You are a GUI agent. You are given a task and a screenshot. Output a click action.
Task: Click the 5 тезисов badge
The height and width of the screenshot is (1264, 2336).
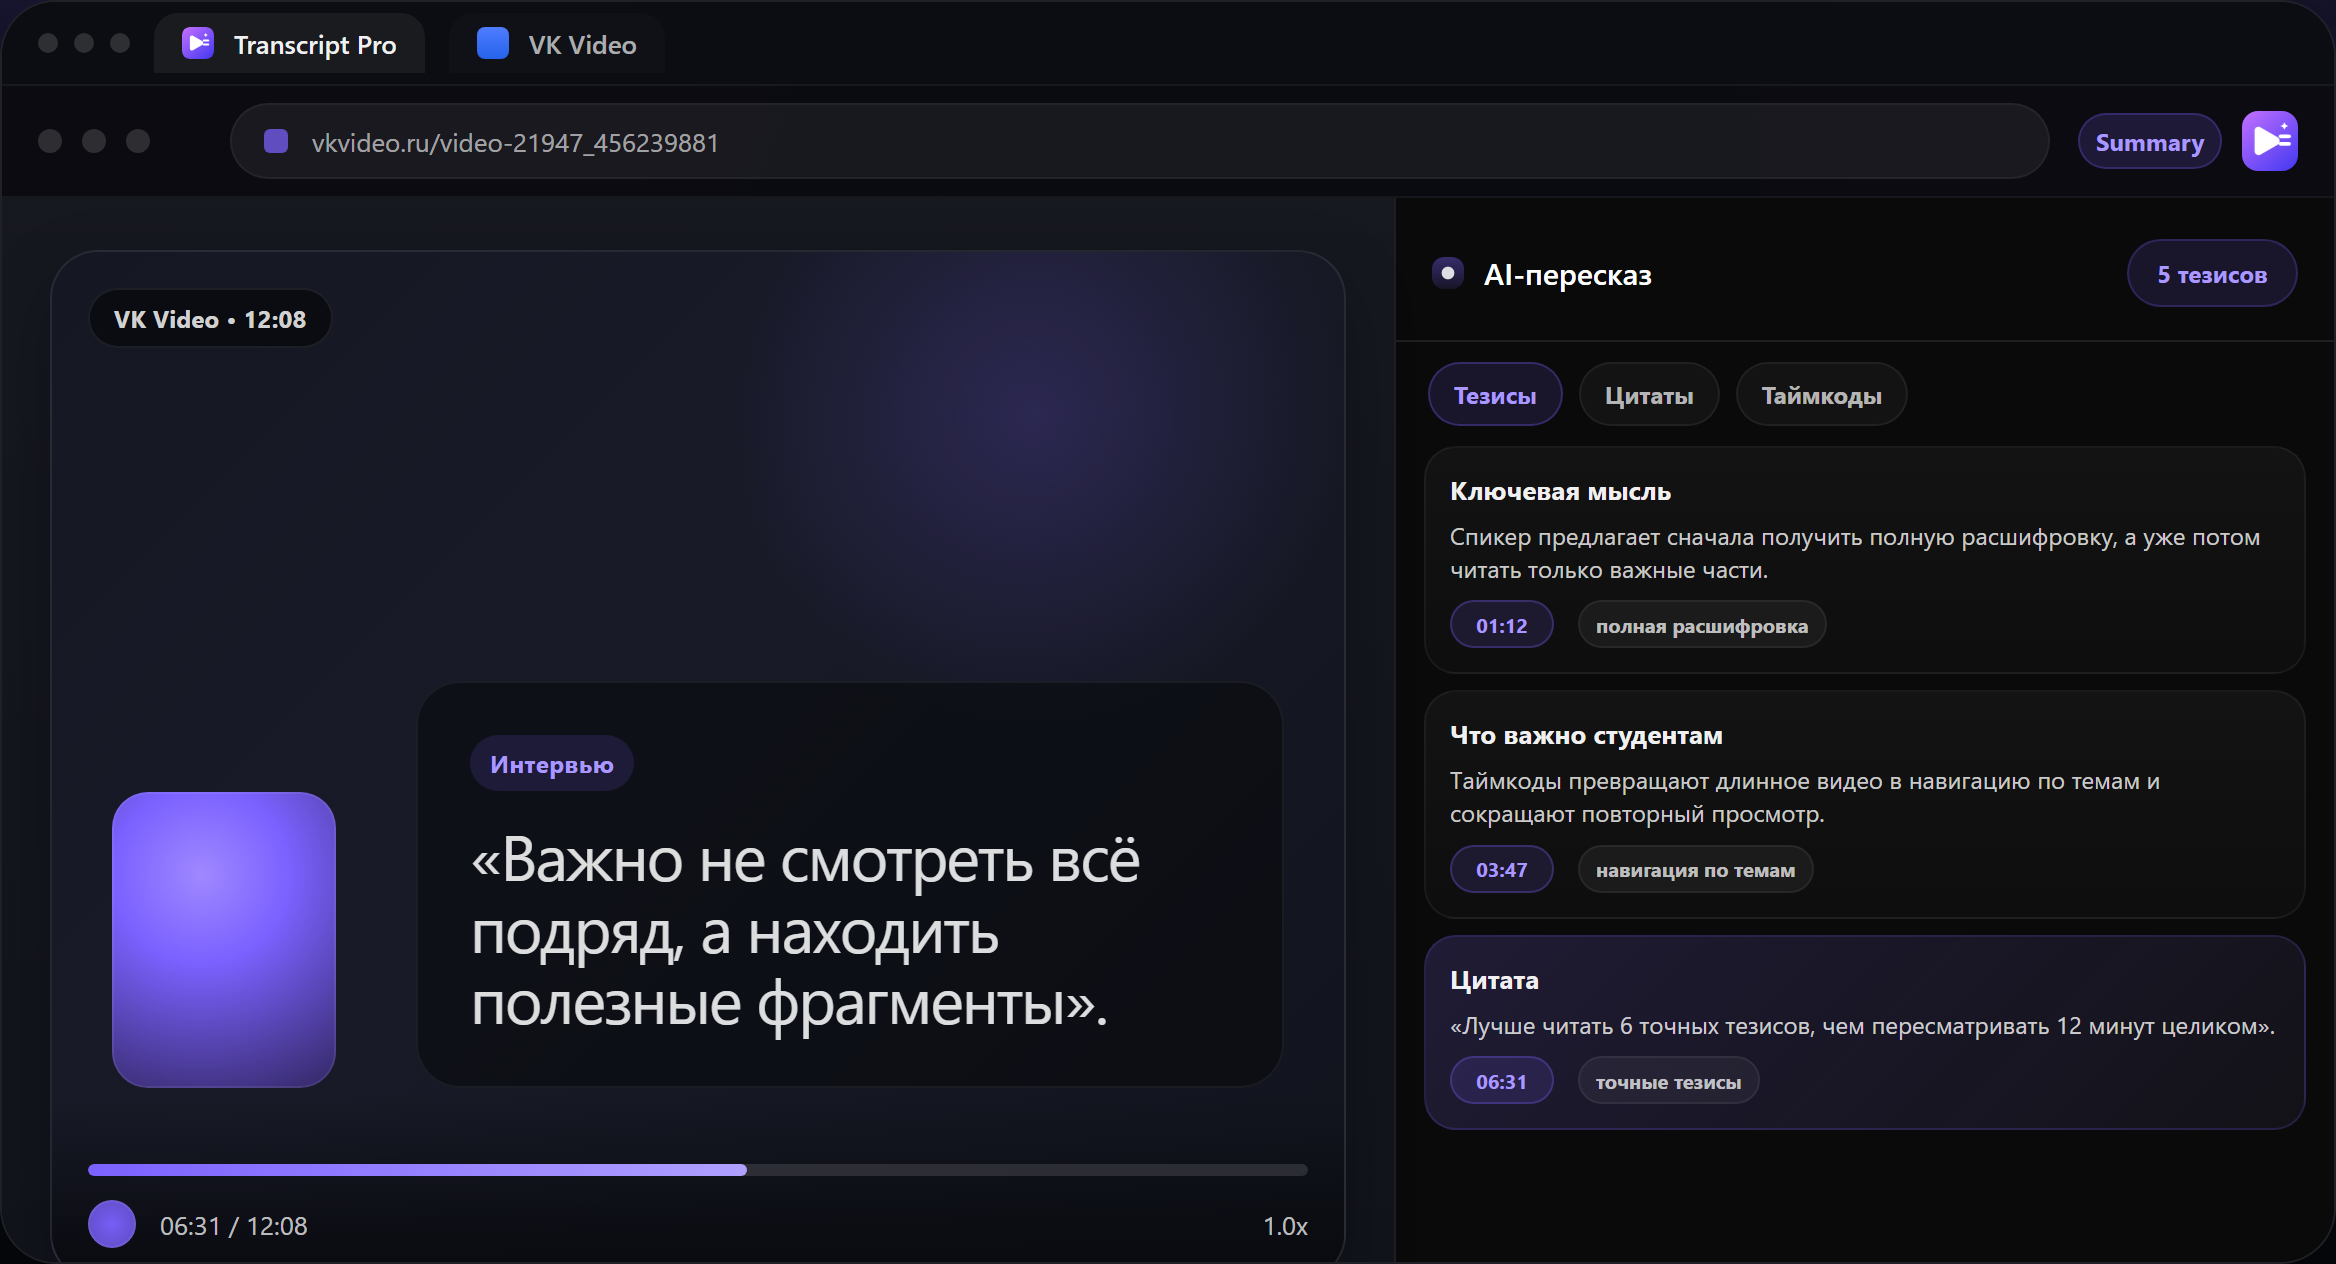(x=2211, y=273)
